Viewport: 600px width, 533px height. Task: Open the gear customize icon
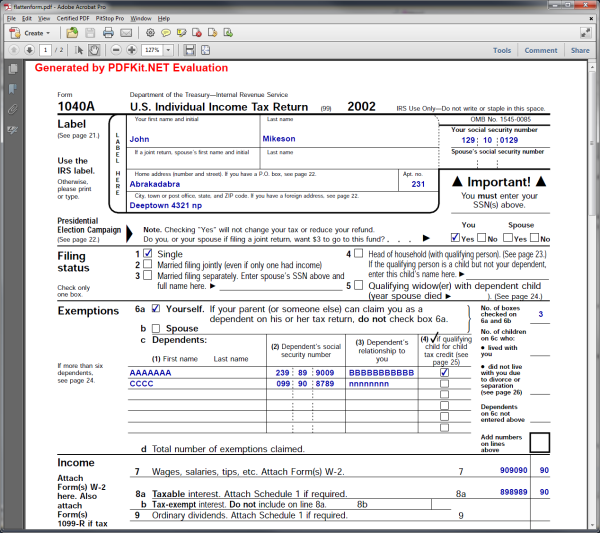click(x=150, y=33)
